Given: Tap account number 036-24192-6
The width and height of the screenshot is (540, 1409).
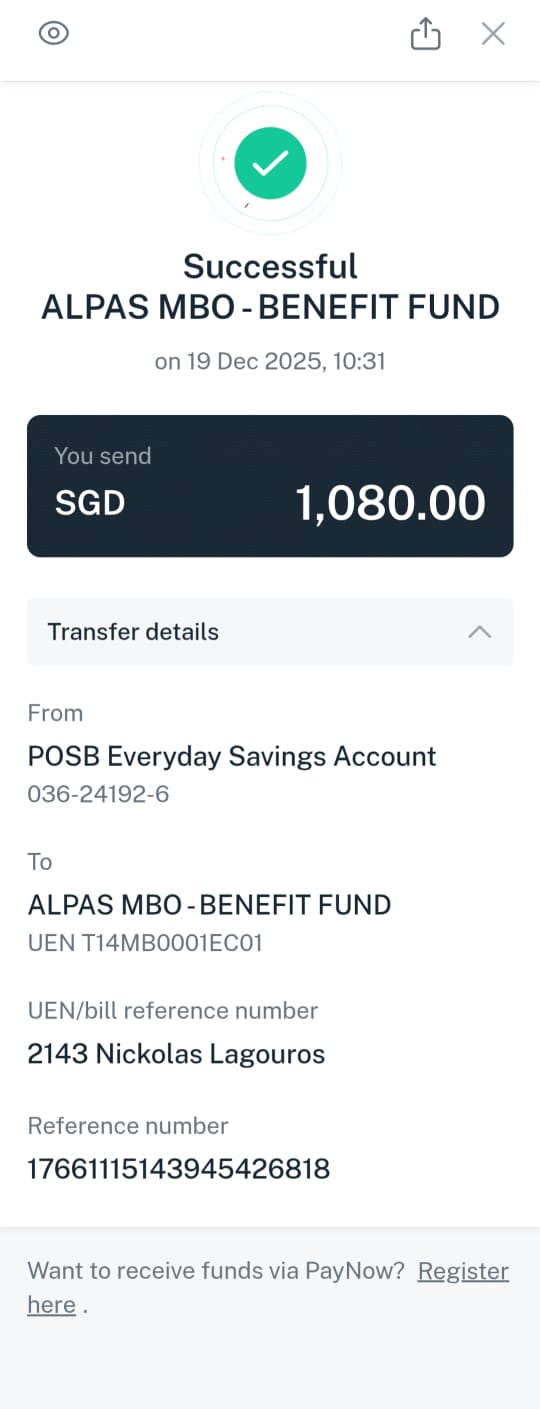Looking at the screenshot, I should (99, 794).
